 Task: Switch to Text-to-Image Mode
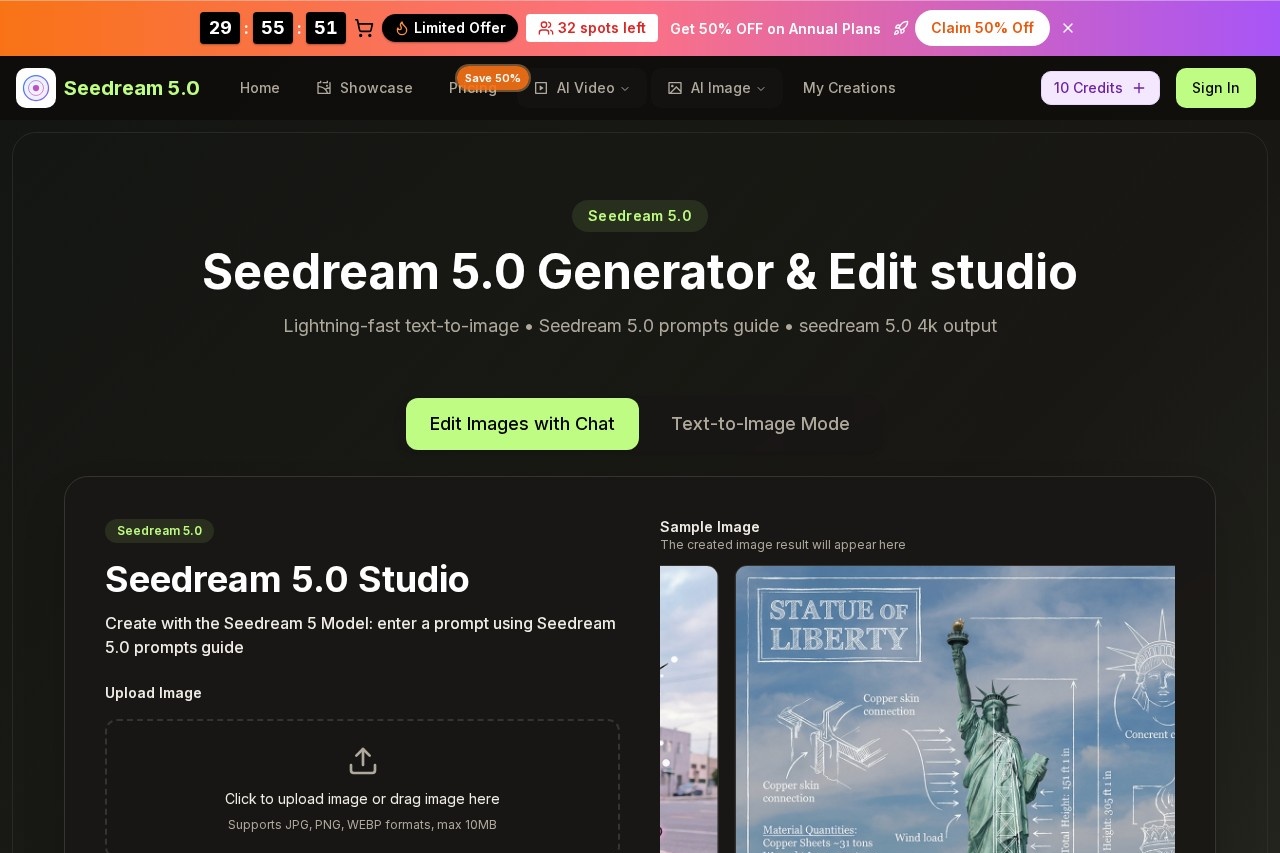[x=760, y=424]
